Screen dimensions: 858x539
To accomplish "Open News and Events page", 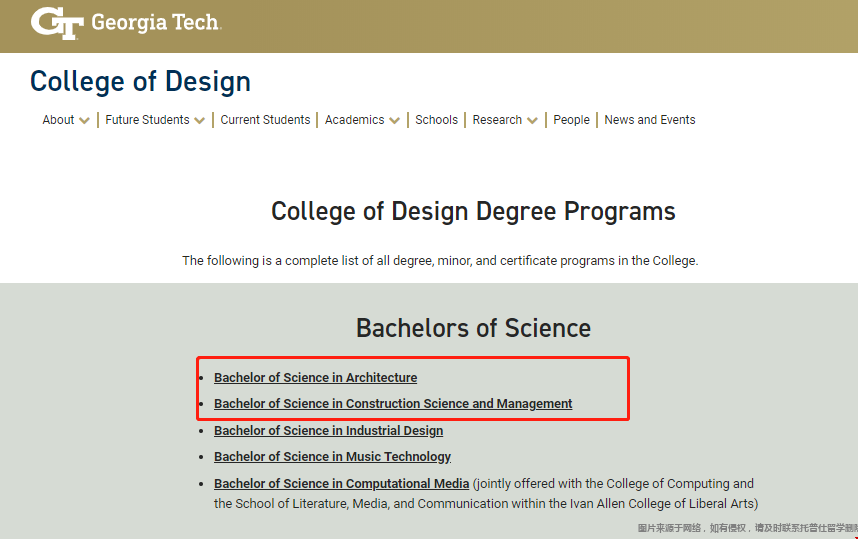I will click(x=650, y=120).
